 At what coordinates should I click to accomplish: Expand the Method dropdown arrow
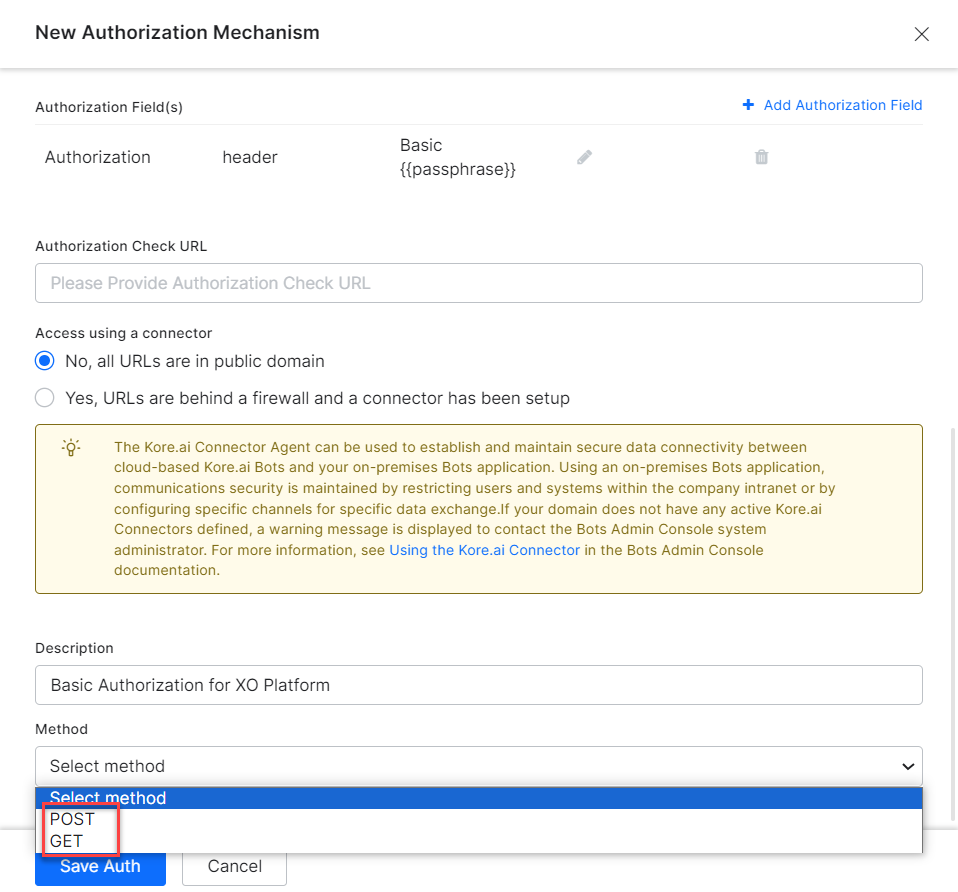coord(907,766)
